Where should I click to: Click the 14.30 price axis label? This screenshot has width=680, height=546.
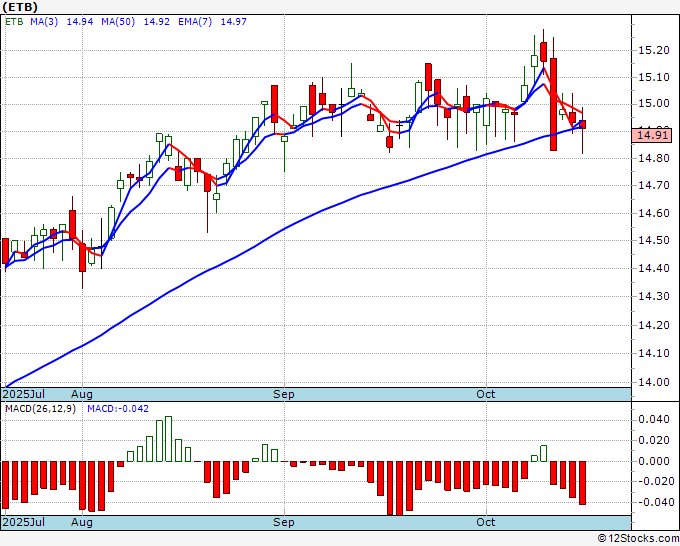(654, 297)
